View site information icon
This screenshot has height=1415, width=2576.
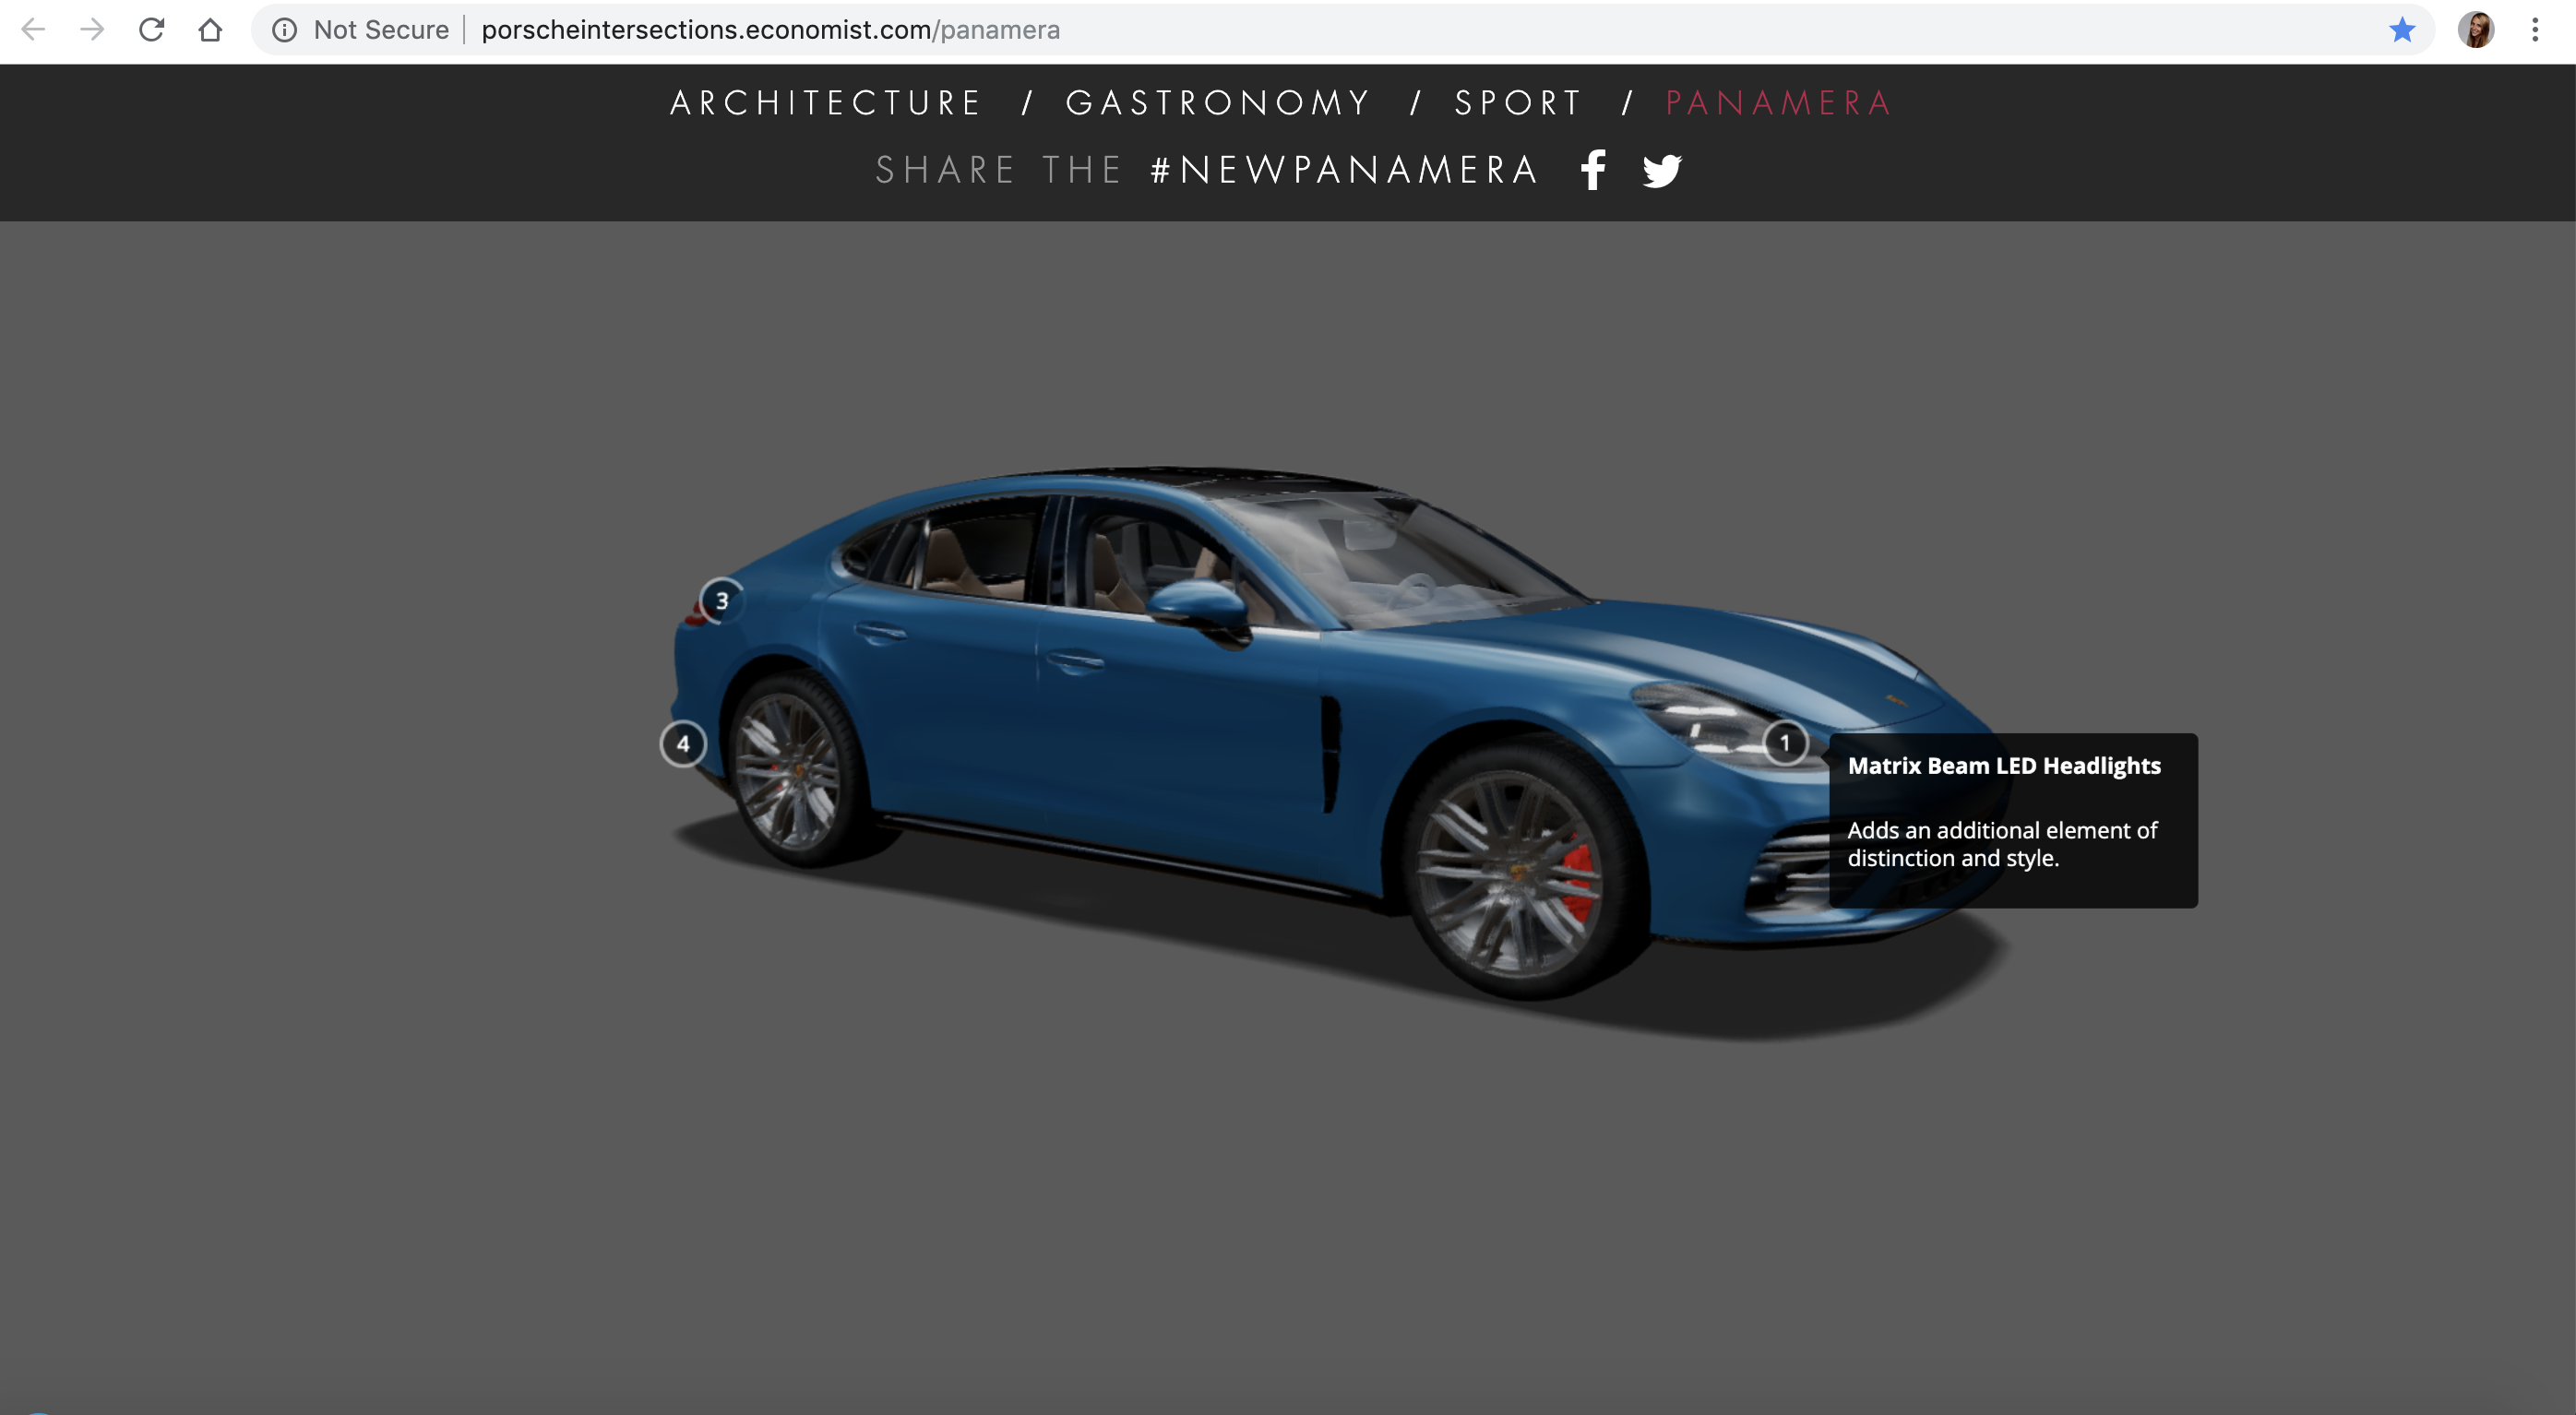click(x=285, y=30)
